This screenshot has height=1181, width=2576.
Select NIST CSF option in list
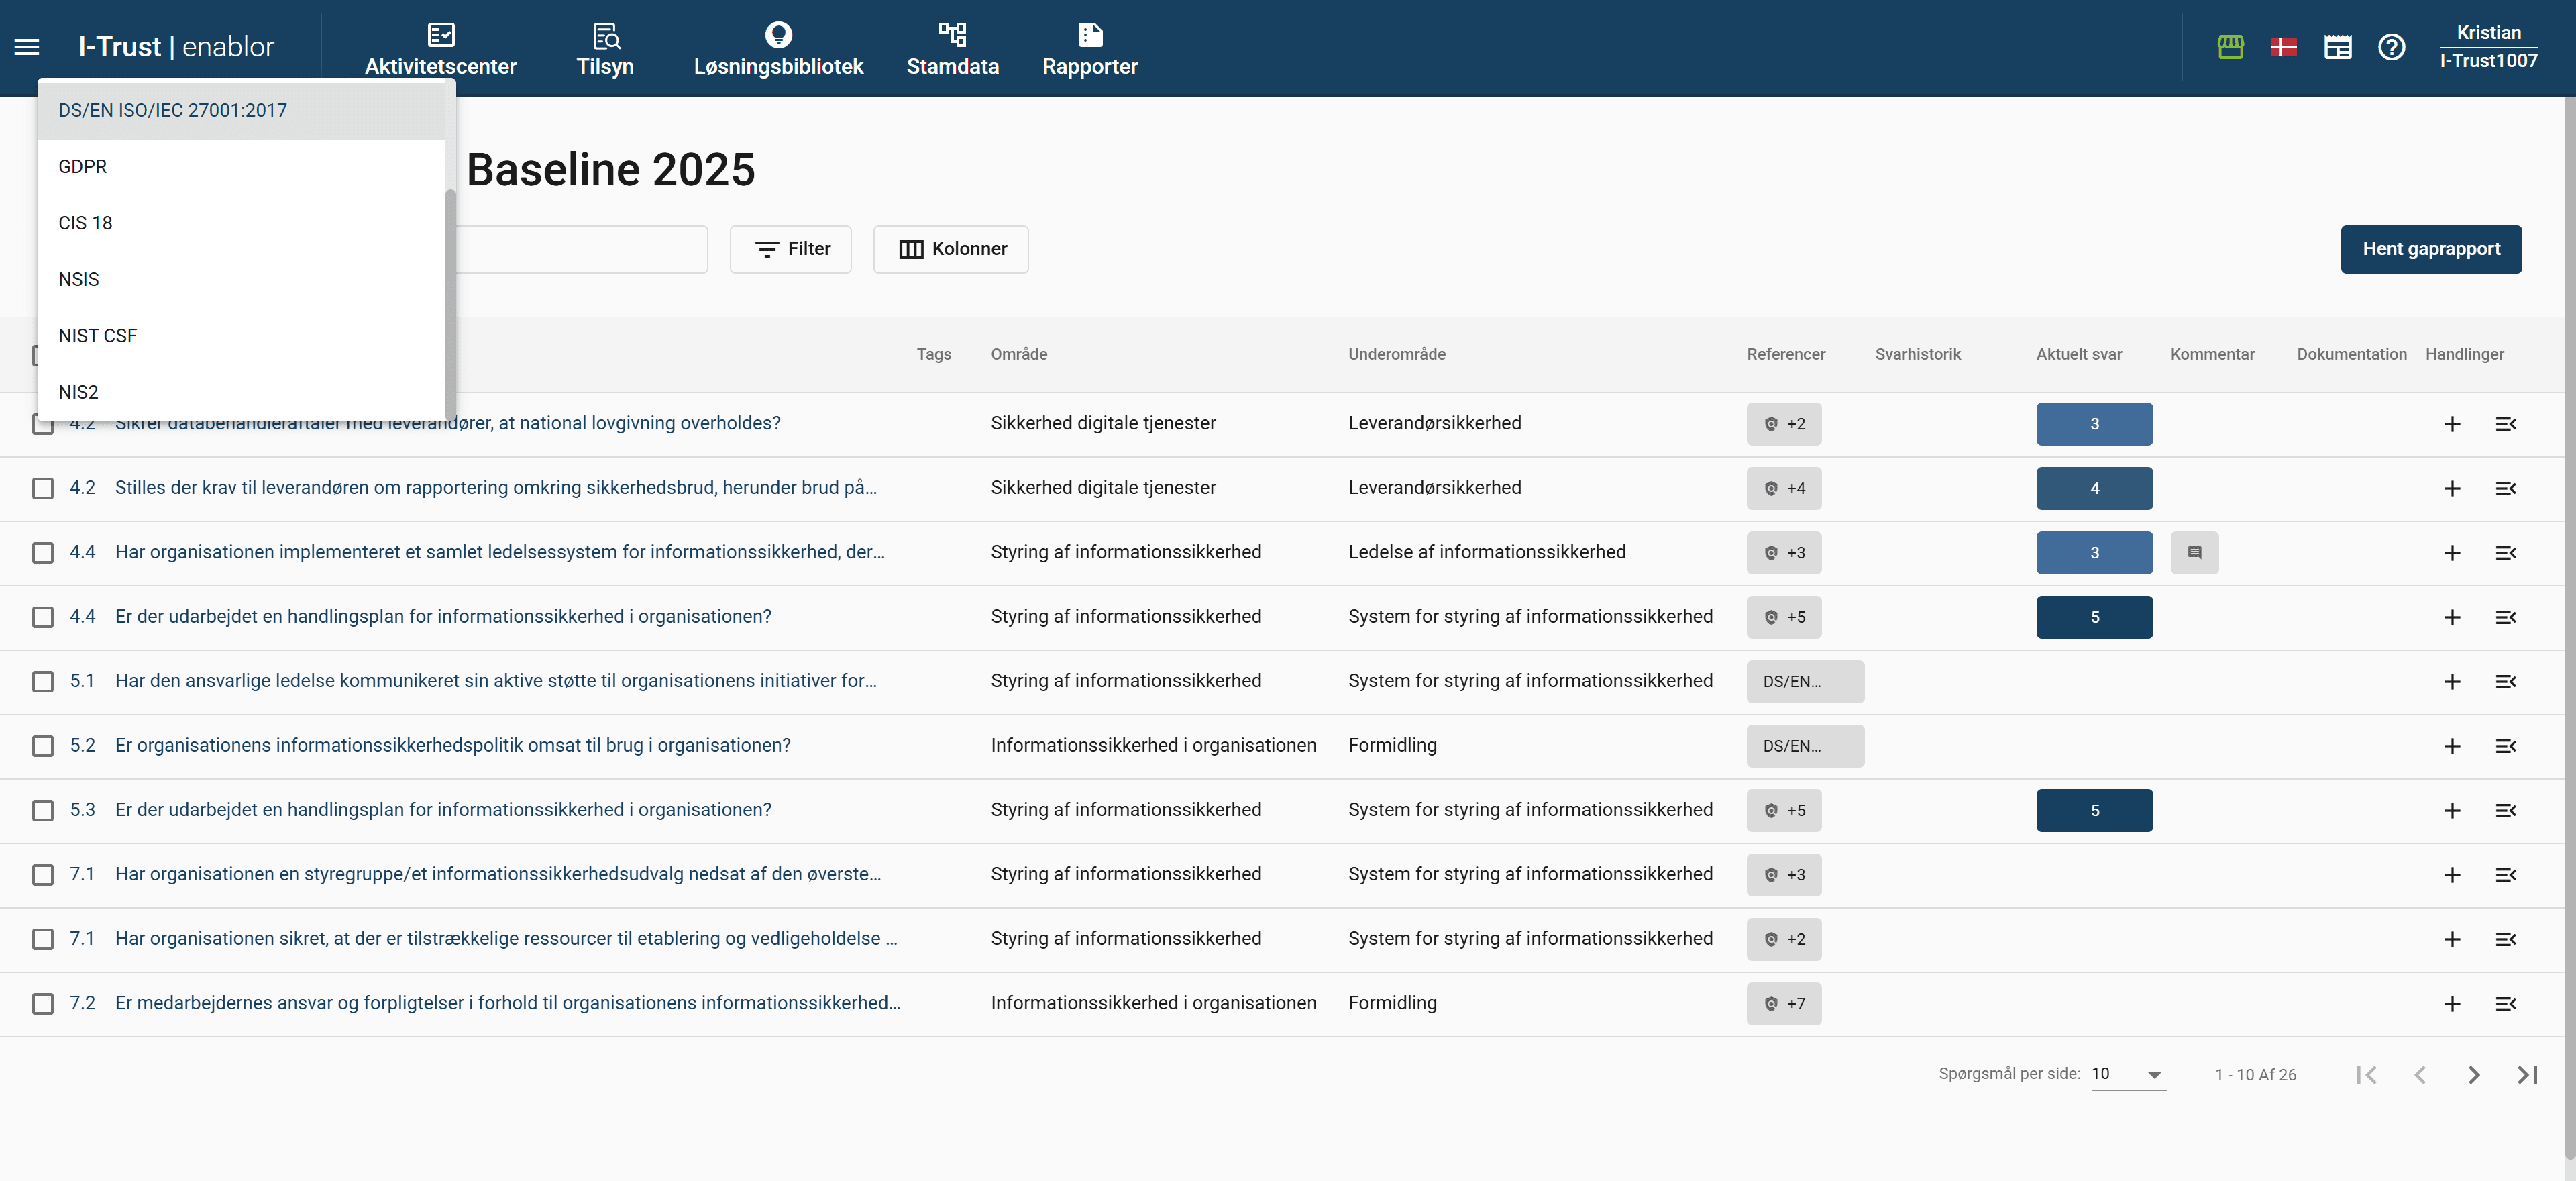pos(98,336)
